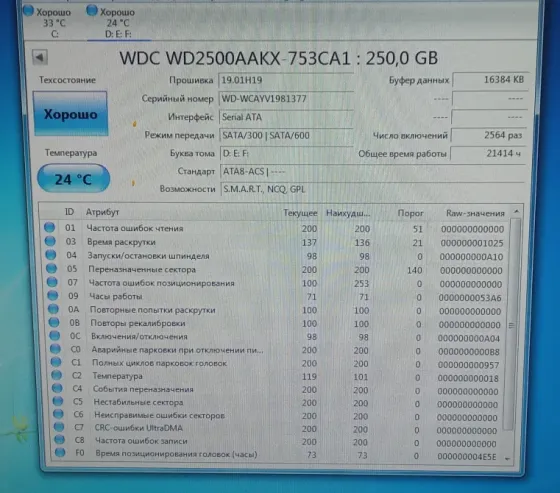This screenshot has height=493, width=560.
Task: Click status icon for attribute 0B
Action: pos(54,322)
